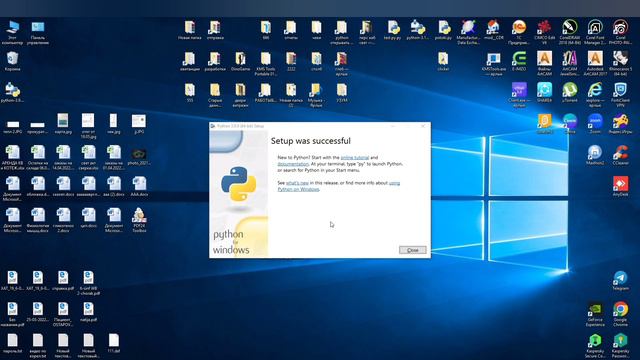Viewport: 640px width, 360px height.
Task: Select the photo_2021 image thumbnail
Action: 139,157
